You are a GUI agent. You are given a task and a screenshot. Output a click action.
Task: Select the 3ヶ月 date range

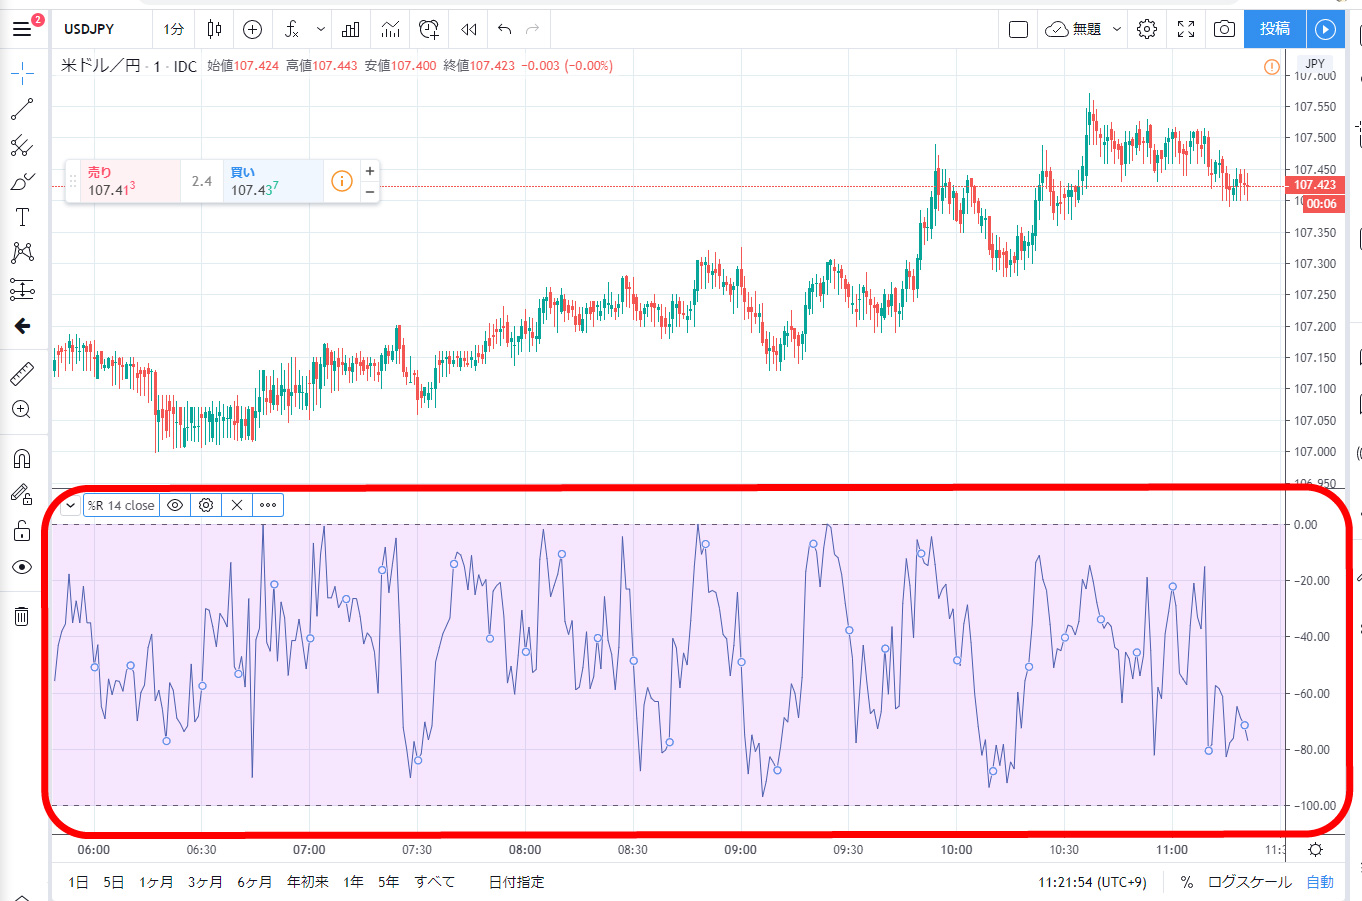(205, 882)
